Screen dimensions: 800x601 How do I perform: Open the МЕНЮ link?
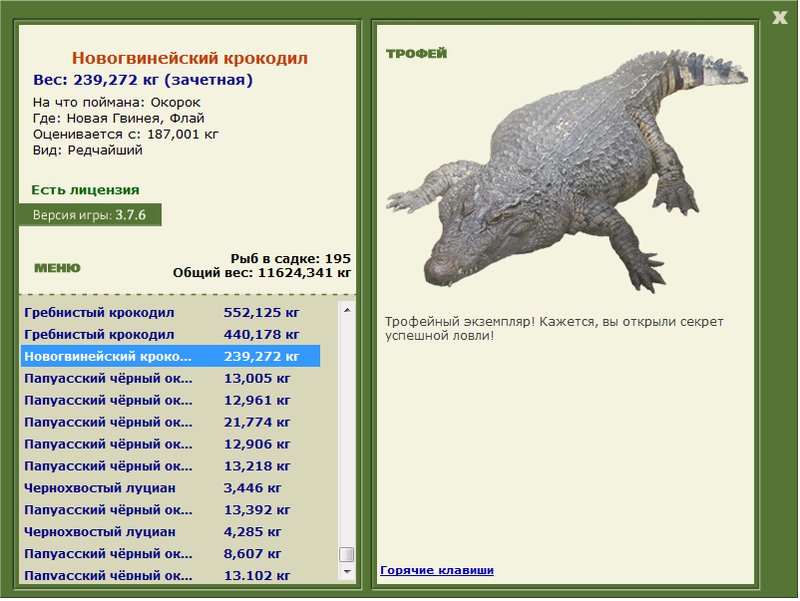pos(57,268)
